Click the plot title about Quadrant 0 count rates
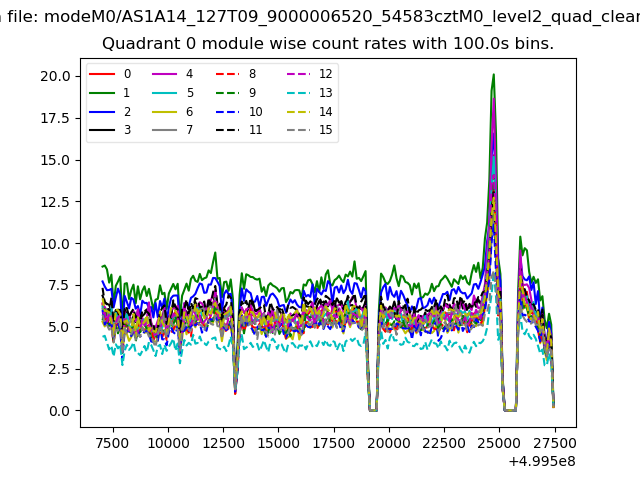This screenshot has height=480, width=640. pyautogui.click(x=328, y=45)
